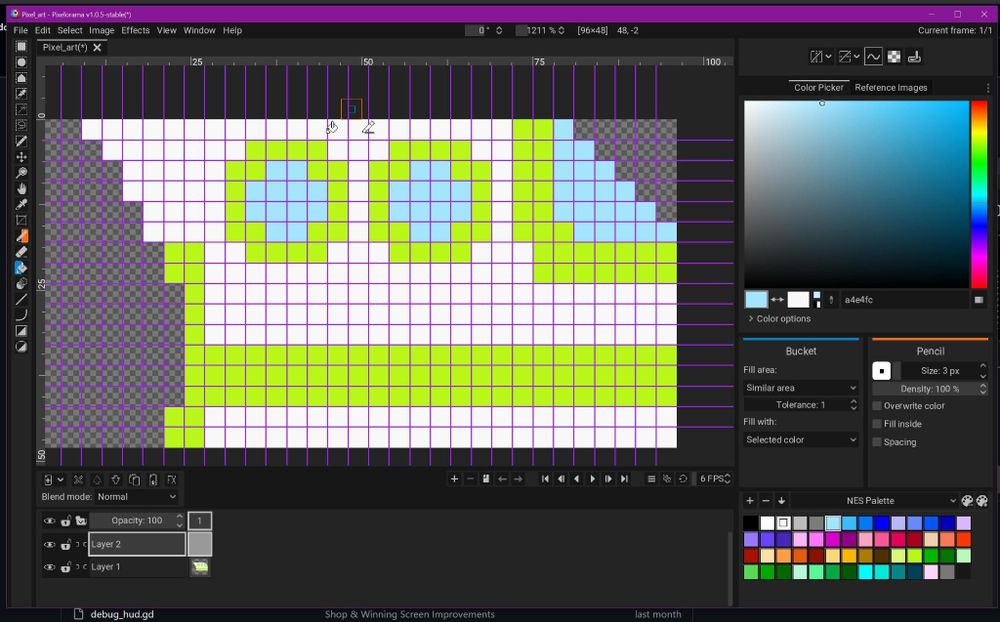Hide Layer 1 with eye icon

coord(49,567)
